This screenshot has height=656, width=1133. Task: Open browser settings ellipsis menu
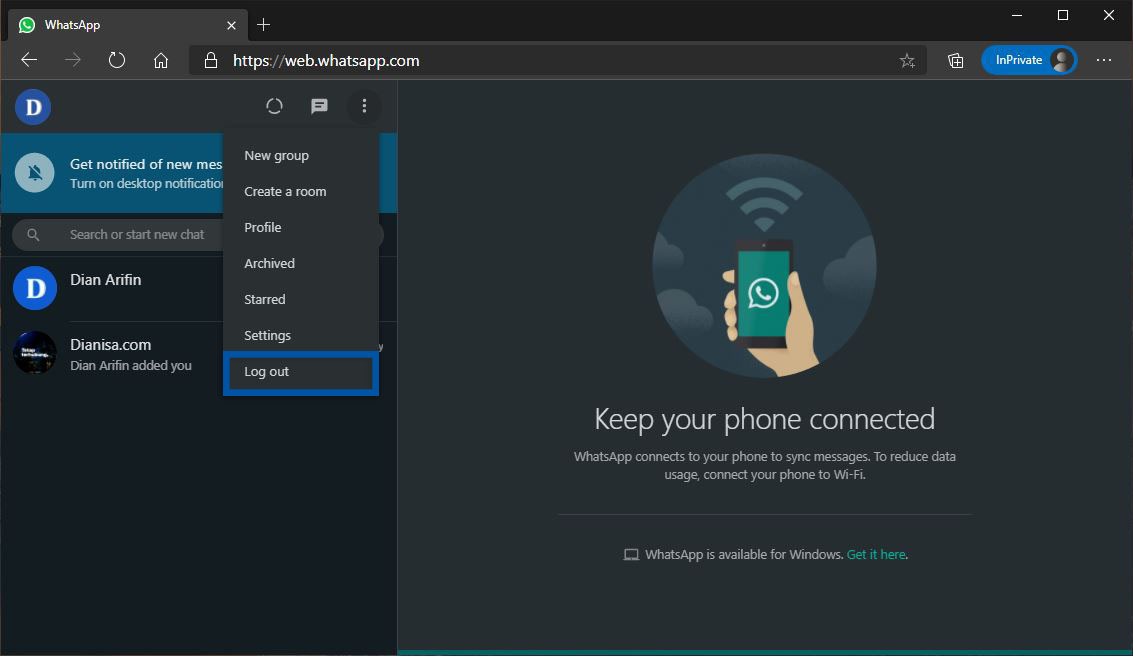pos(1104,60)
